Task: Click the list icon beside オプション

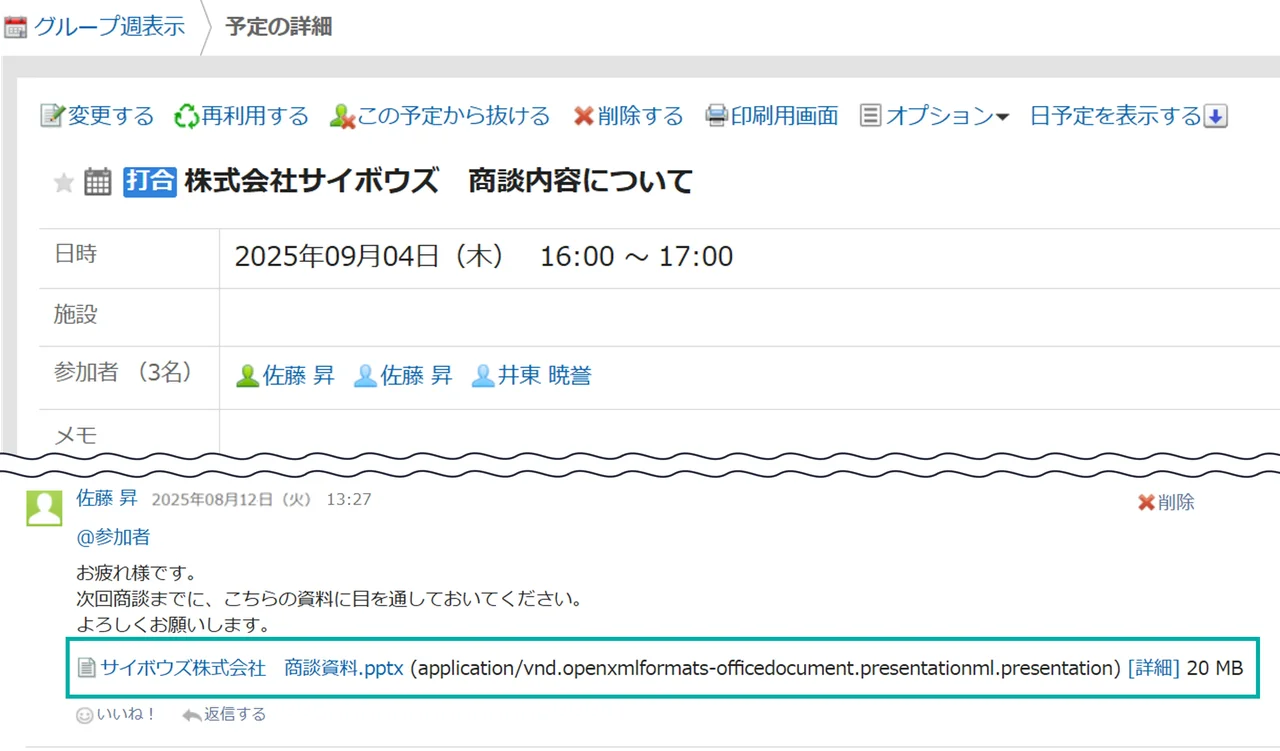Action: (x=871, y=116)
